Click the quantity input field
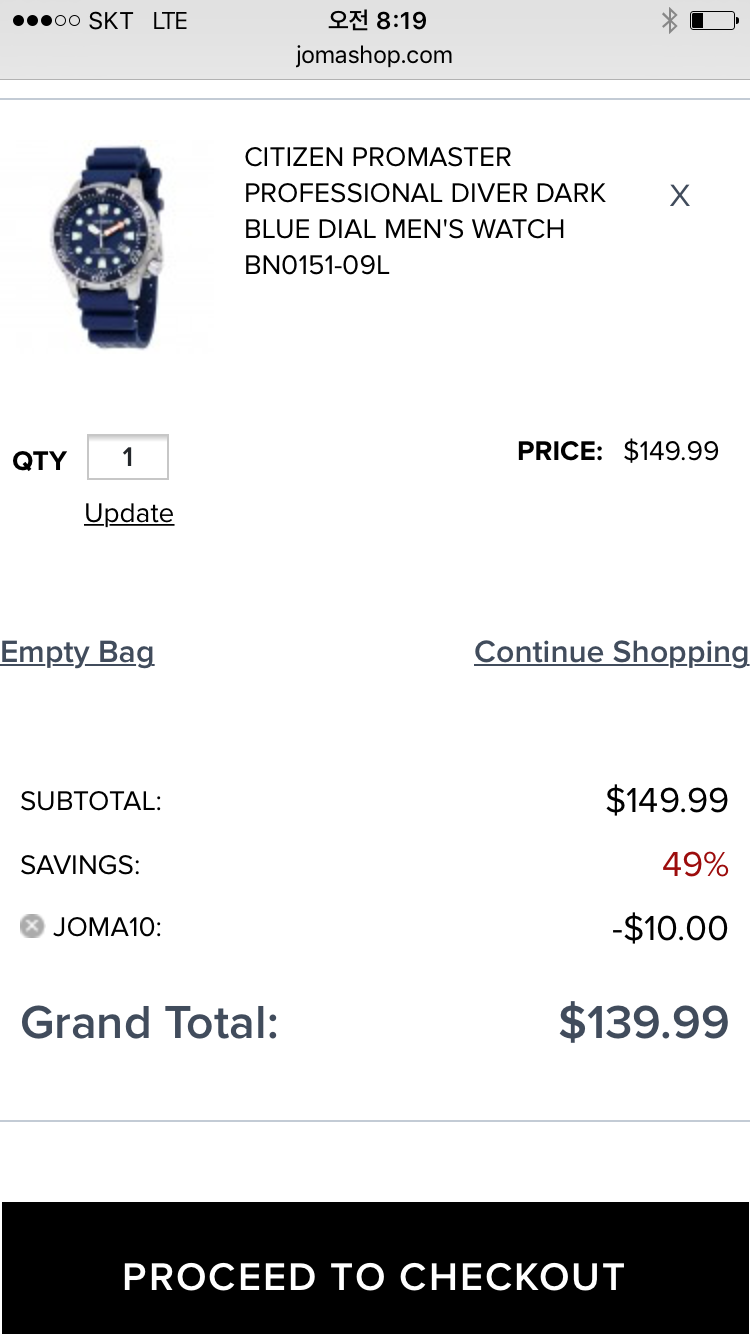Screen dimensions: 750x1334 click(x=128, y=458)
